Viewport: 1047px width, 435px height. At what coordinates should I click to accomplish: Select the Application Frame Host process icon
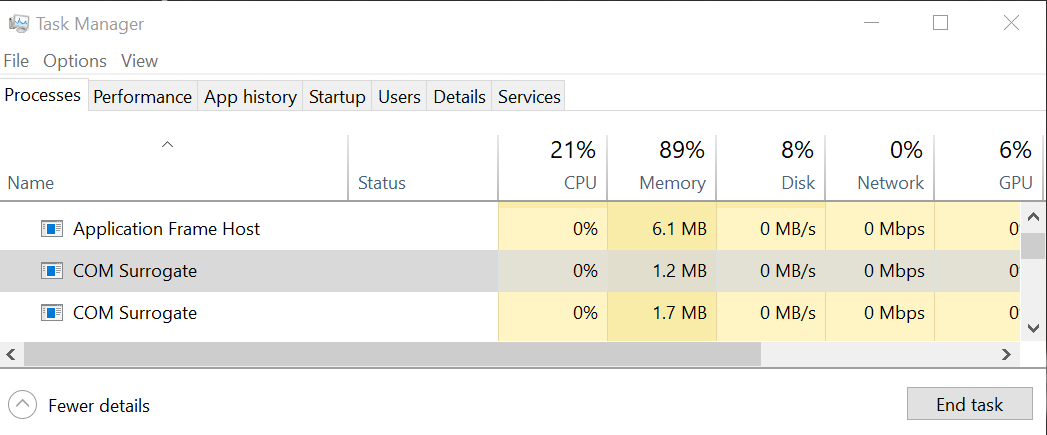coord(51,229)
